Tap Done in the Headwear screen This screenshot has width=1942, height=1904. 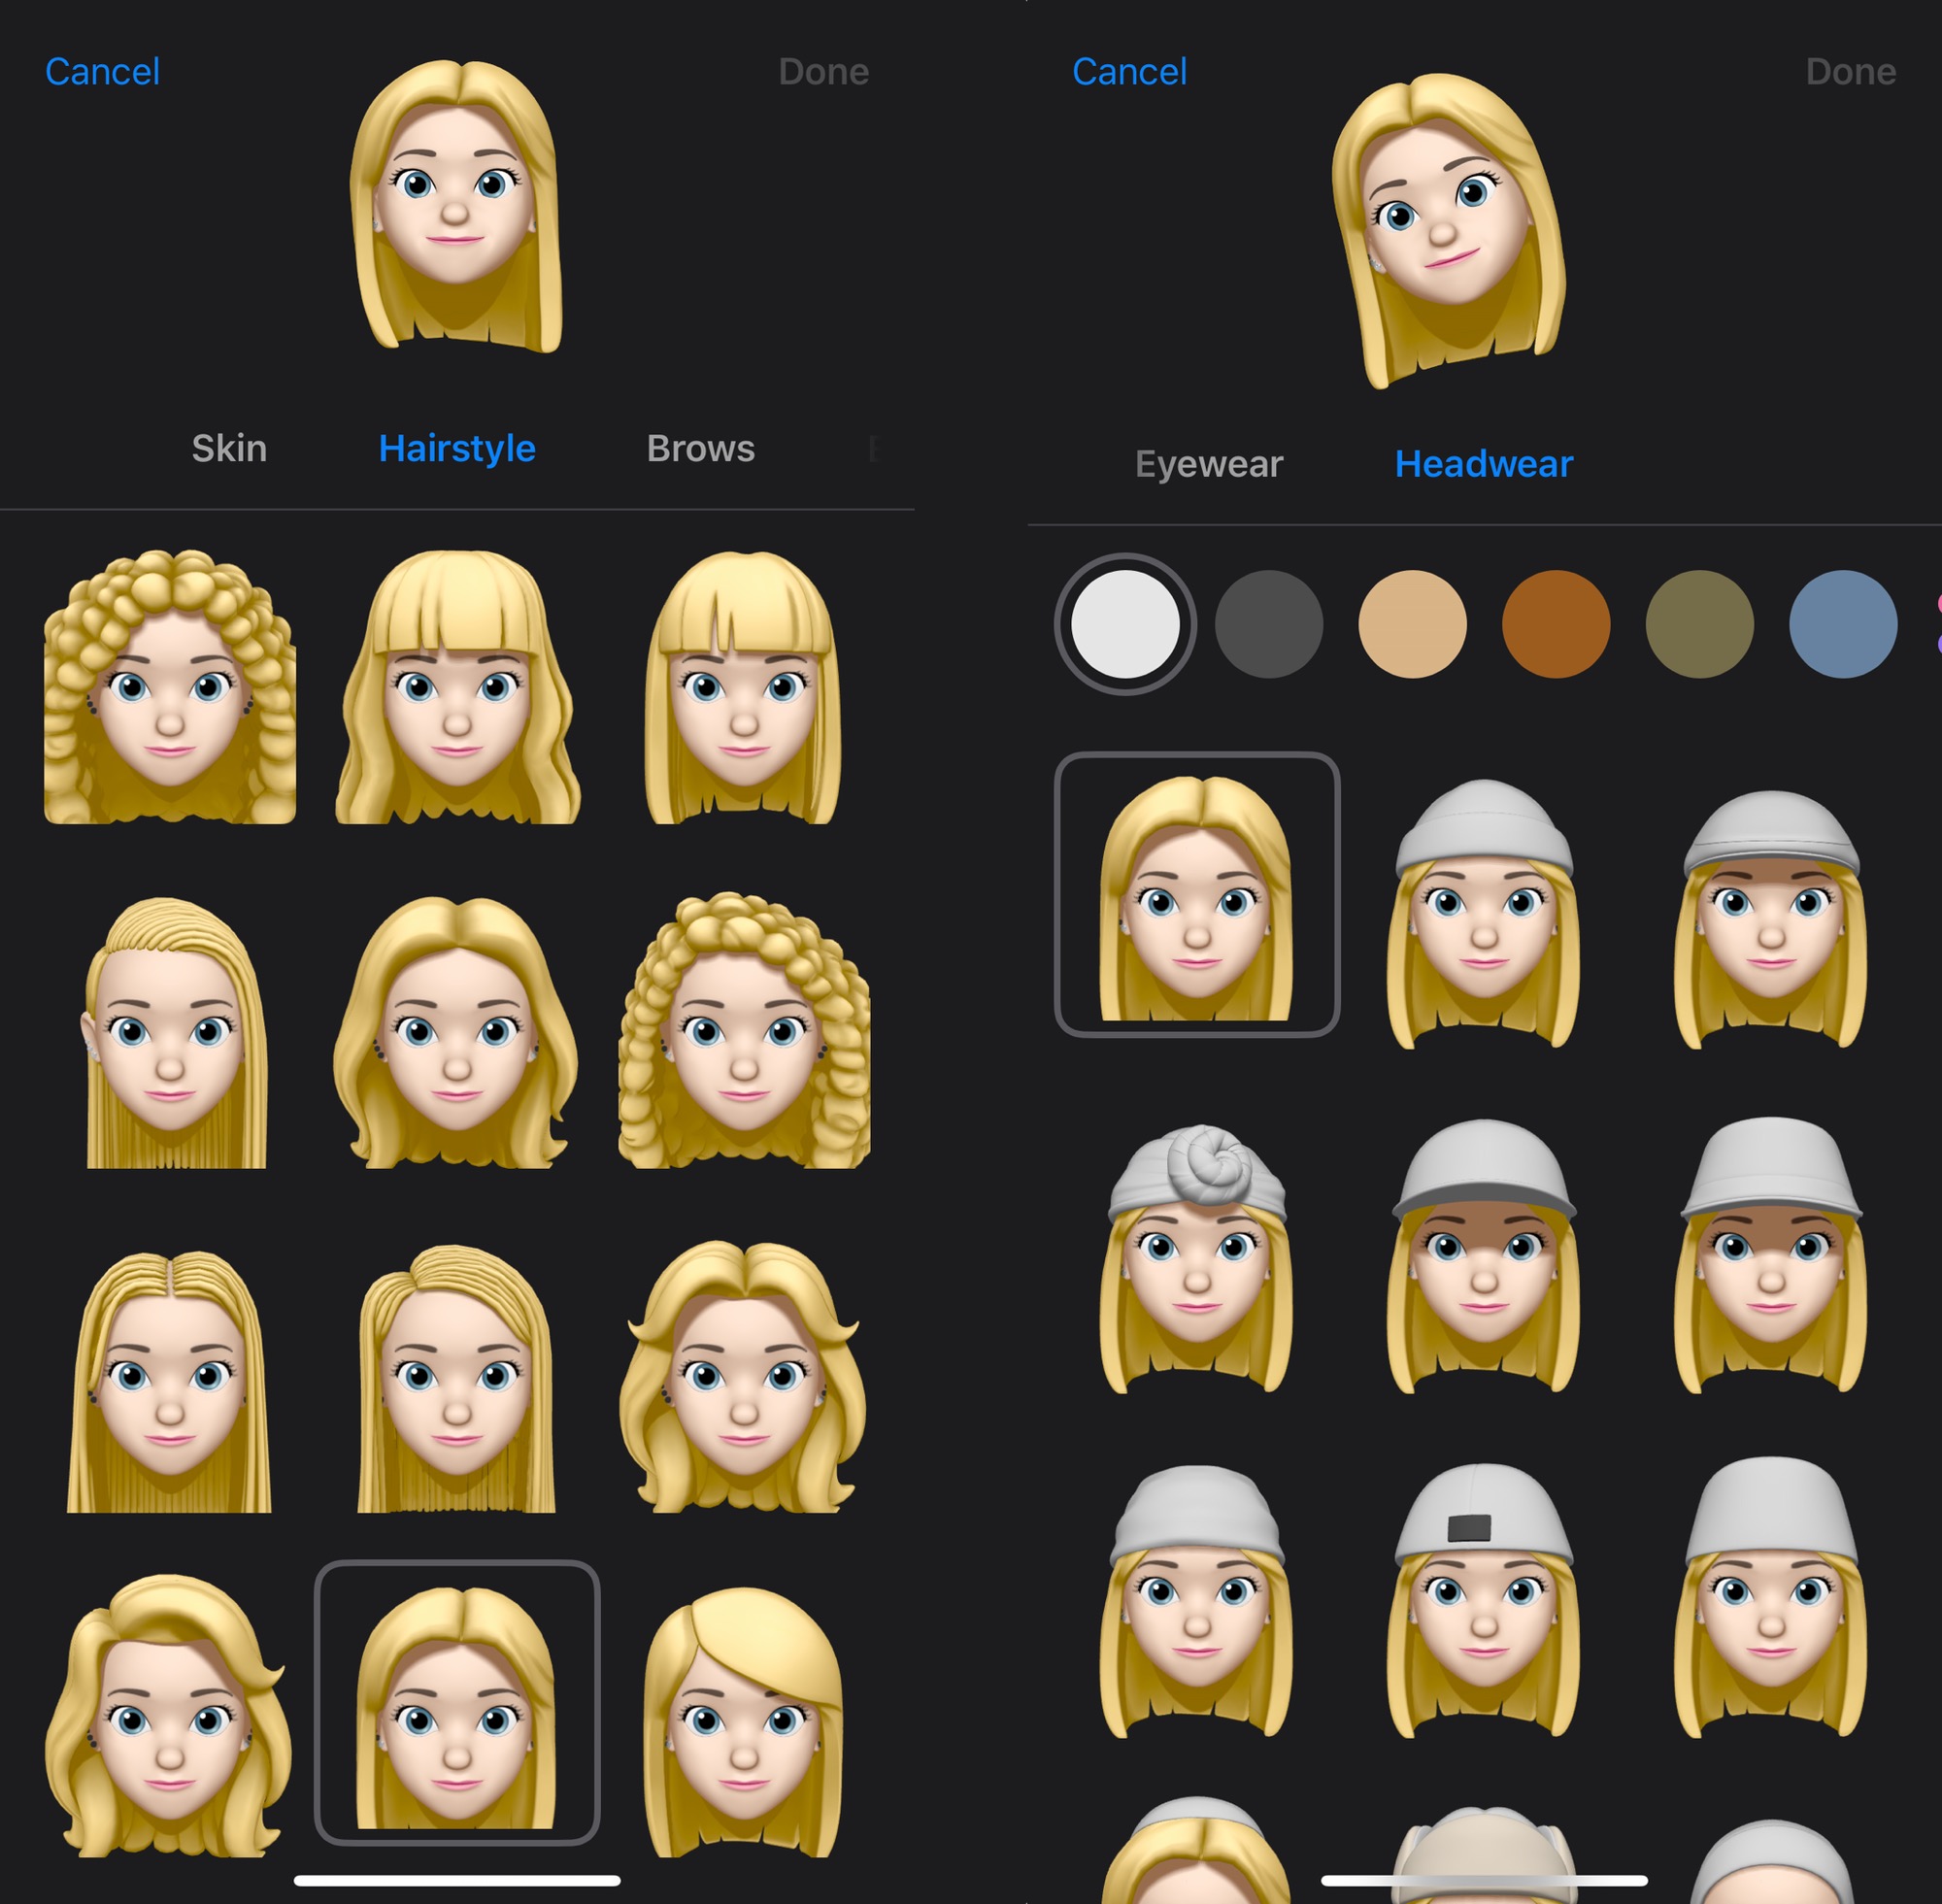pyautogui.click(x=1850, y=72)
